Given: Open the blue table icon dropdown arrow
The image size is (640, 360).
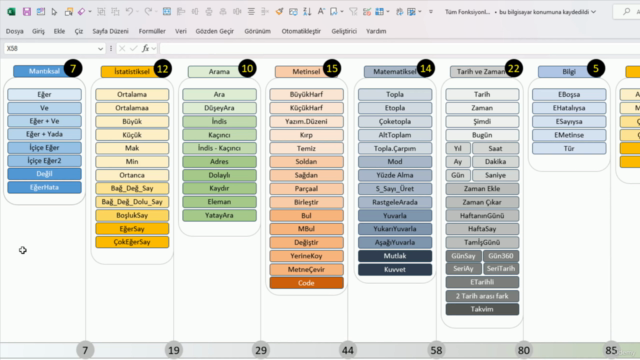Looking at the screenshot, I should click(x=387, y=12).
